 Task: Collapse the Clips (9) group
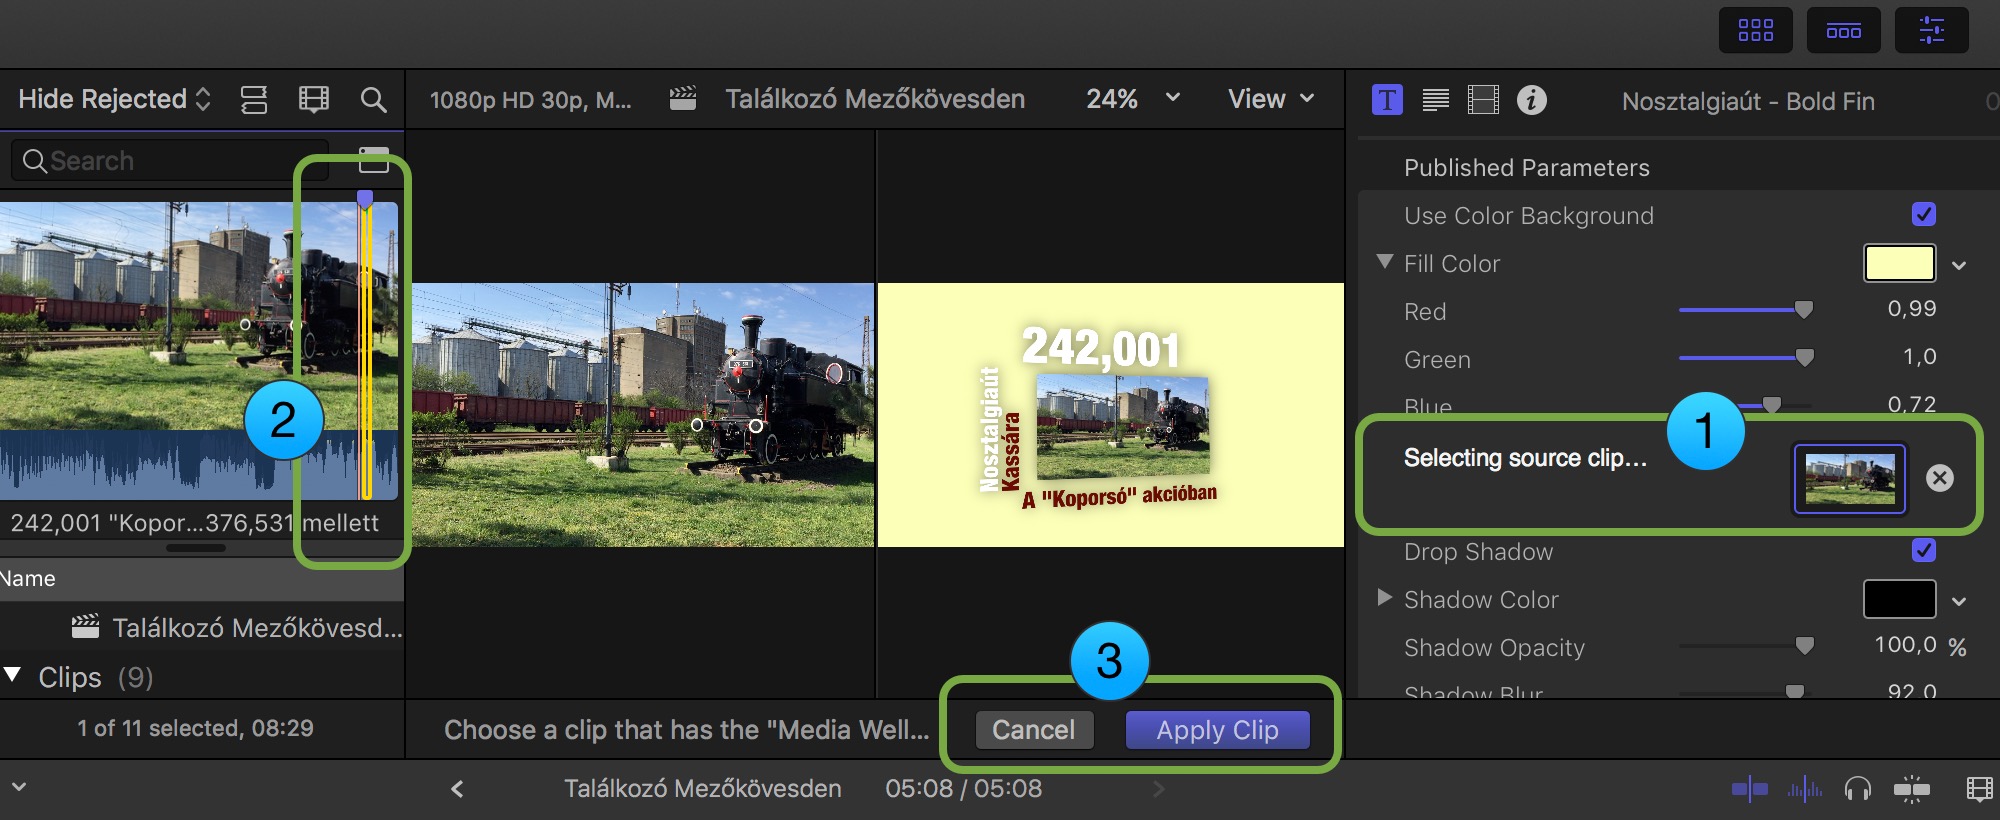click(x=12, y=675)
